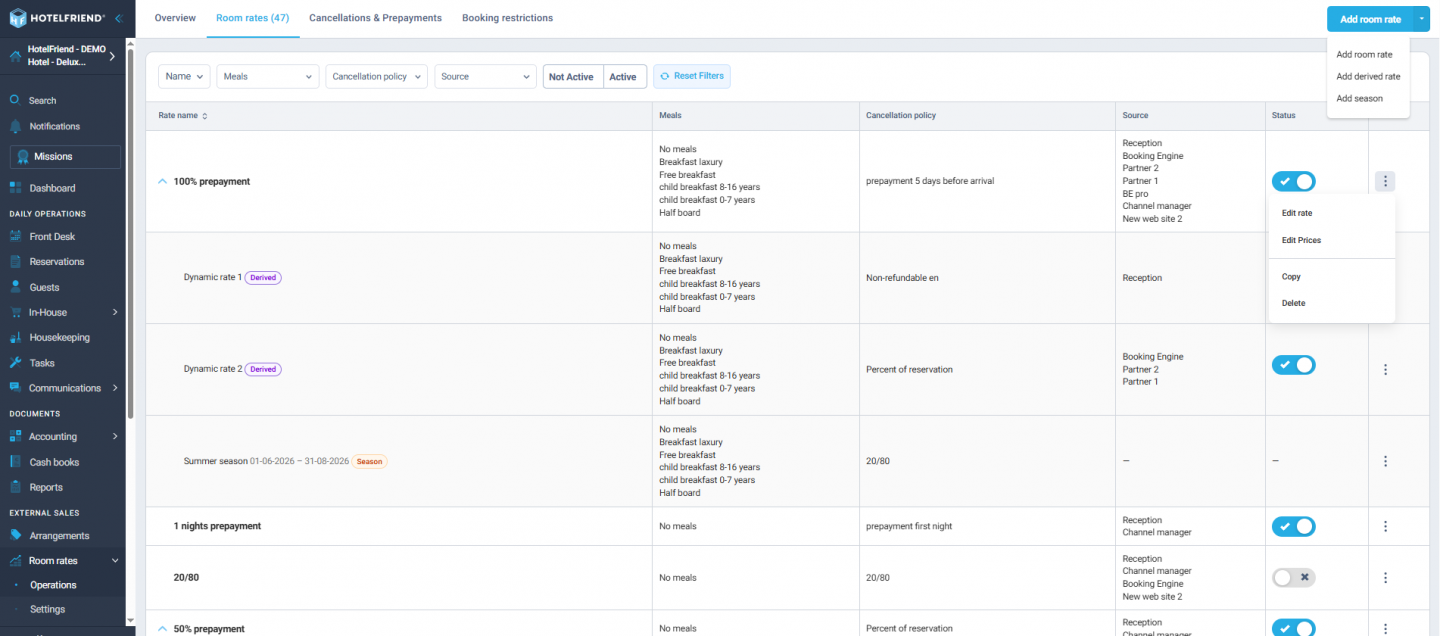
Task: Toggle status switch for 1 nights prepayment
Action: click(1293, 527)
